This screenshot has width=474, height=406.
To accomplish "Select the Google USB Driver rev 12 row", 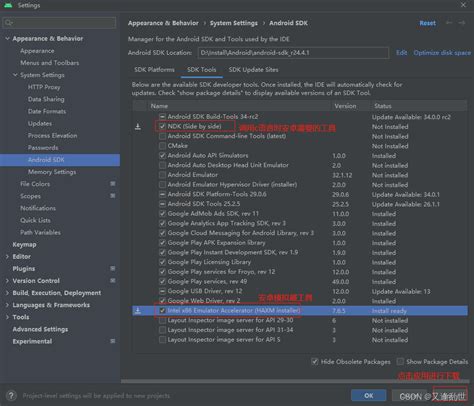I will [x=300, y=291].
